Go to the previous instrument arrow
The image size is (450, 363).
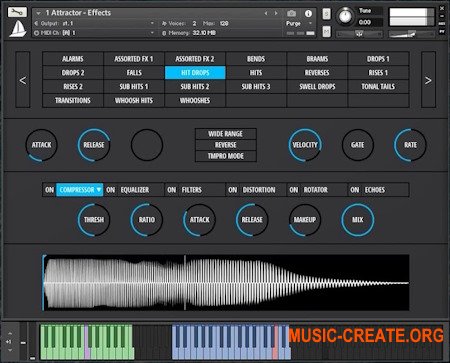coord(266,13)
